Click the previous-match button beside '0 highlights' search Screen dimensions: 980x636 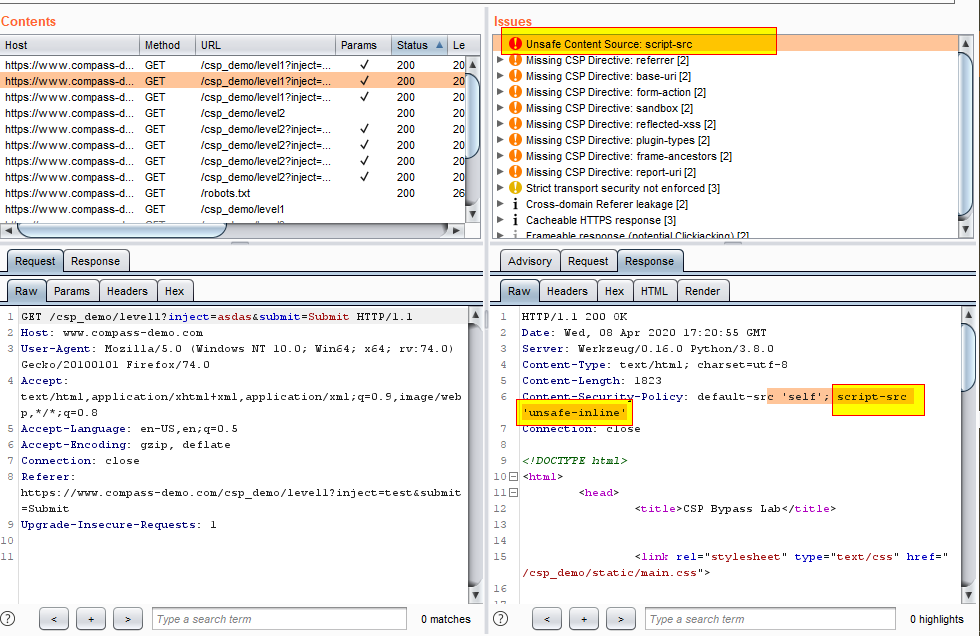pos(547,619)
